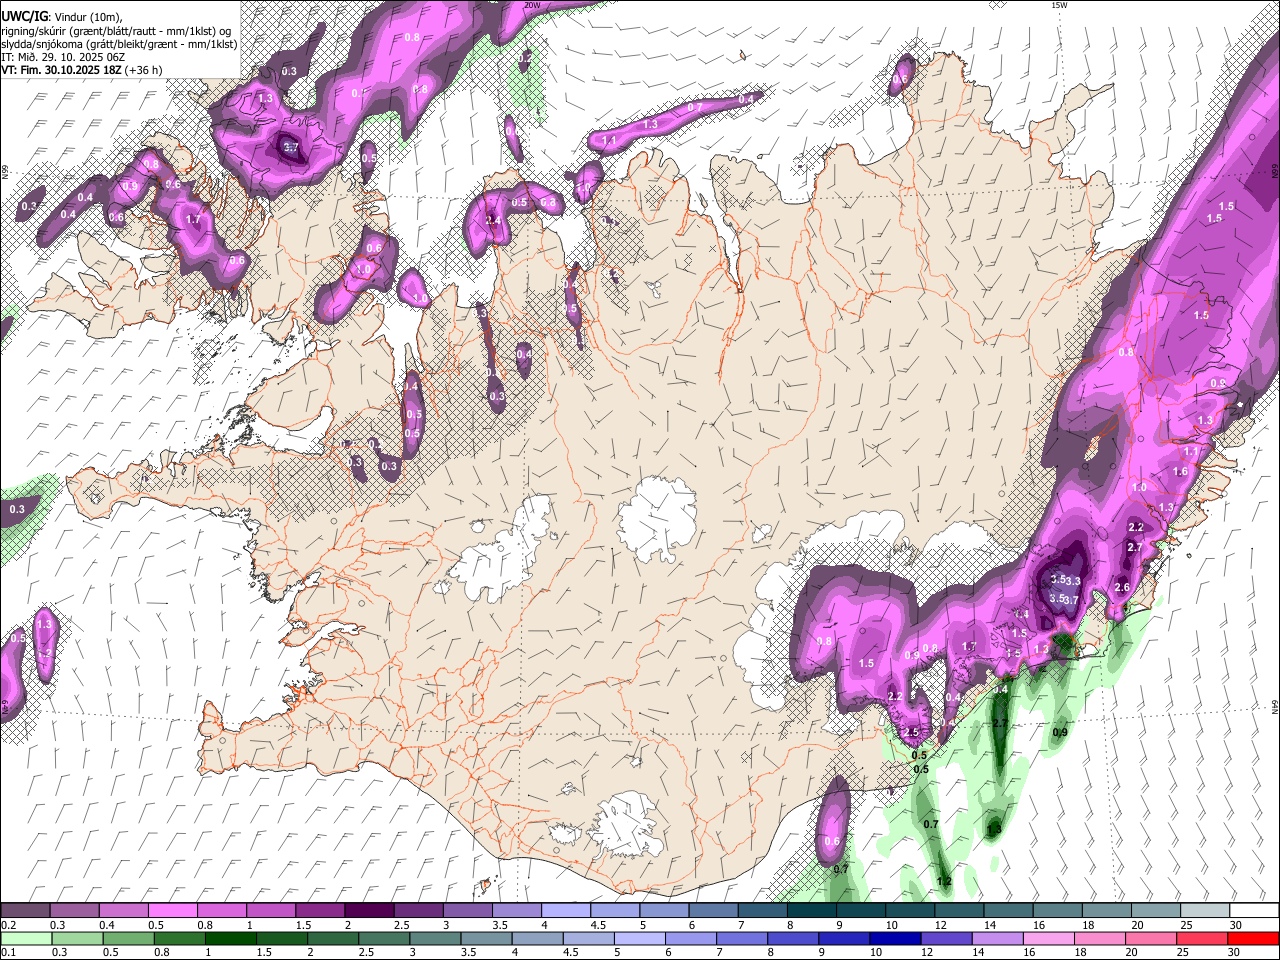Select the darkest green 1–1.5 rain swatch
Viewport: 1280px width, 960px height.
tap(231, 938)
